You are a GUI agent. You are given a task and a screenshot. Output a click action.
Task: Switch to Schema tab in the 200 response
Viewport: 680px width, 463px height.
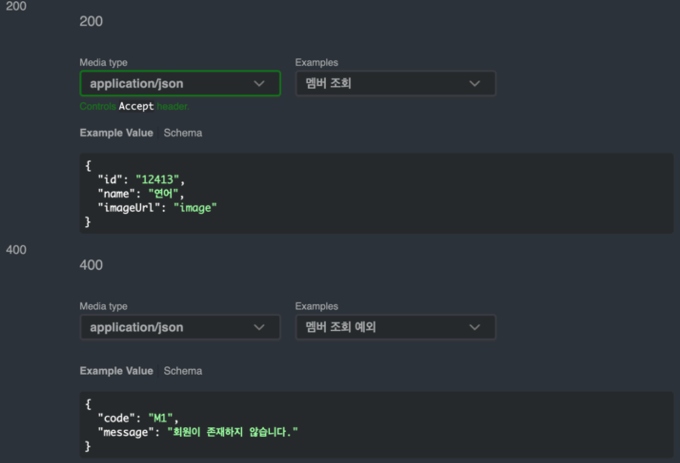click(183, 133)
